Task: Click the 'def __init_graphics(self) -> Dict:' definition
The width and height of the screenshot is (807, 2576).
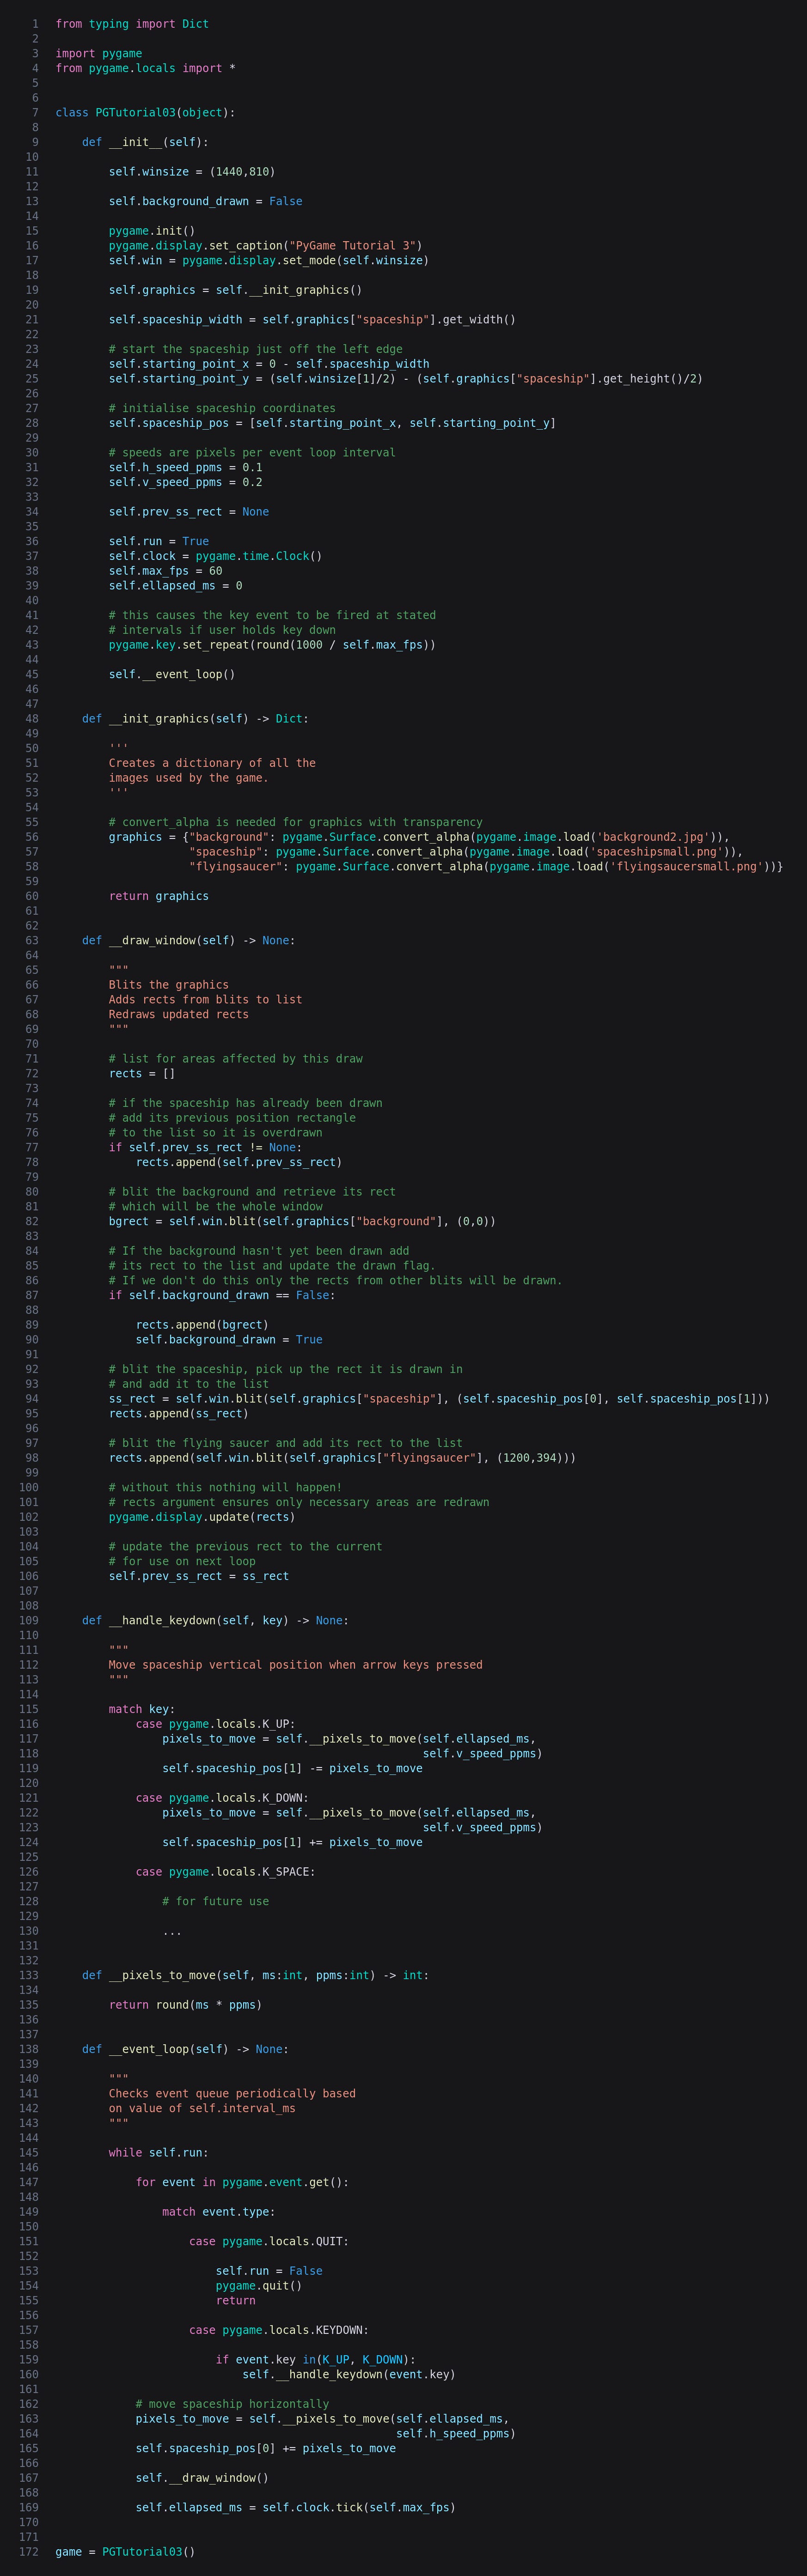Action: point(196,719)
